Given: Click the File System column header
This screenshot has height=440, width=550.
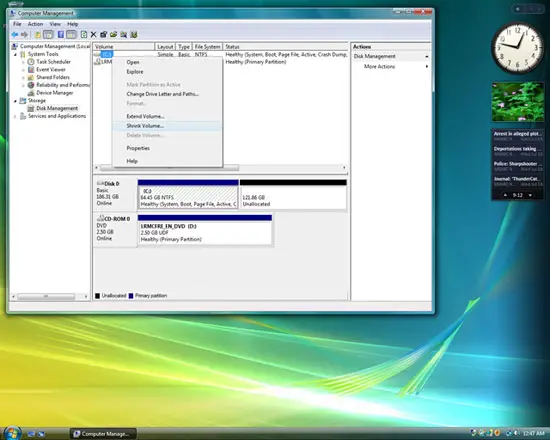Looking at the screenshot, I should click(207, 47).
